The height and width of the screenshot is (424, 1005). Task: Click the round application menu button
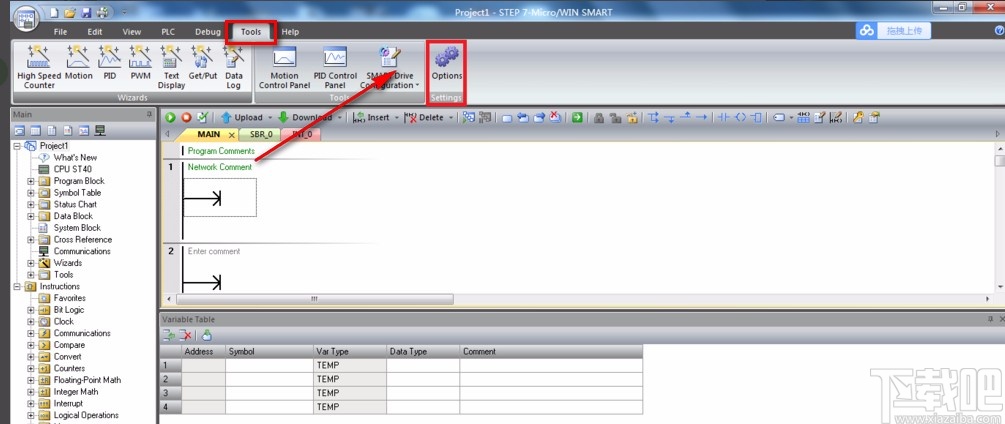point(25,18)
